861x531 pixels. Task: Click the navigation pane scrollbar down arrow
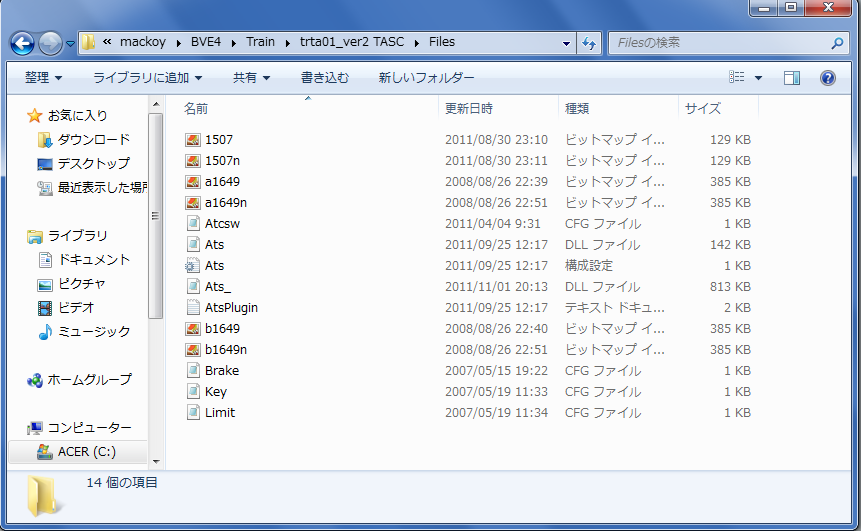pyautogui.click(x=156, y=462)
